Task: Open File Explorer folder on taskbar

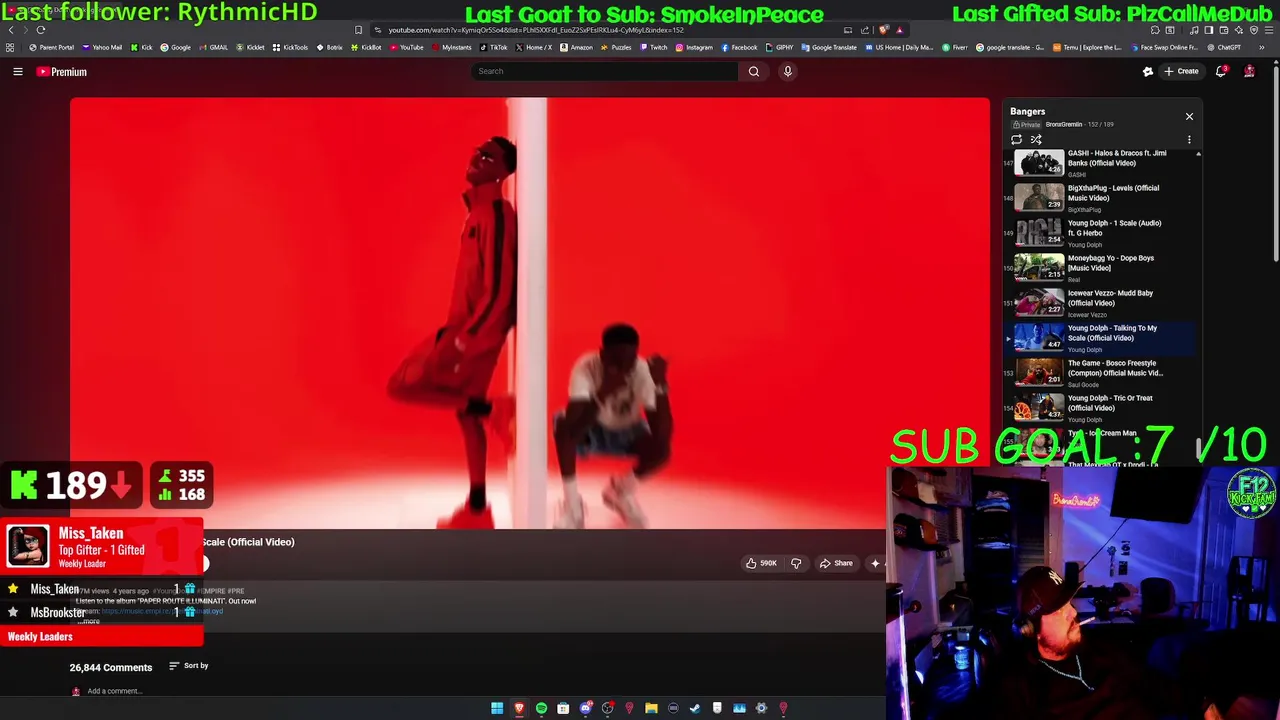Action: coord(651,709)
